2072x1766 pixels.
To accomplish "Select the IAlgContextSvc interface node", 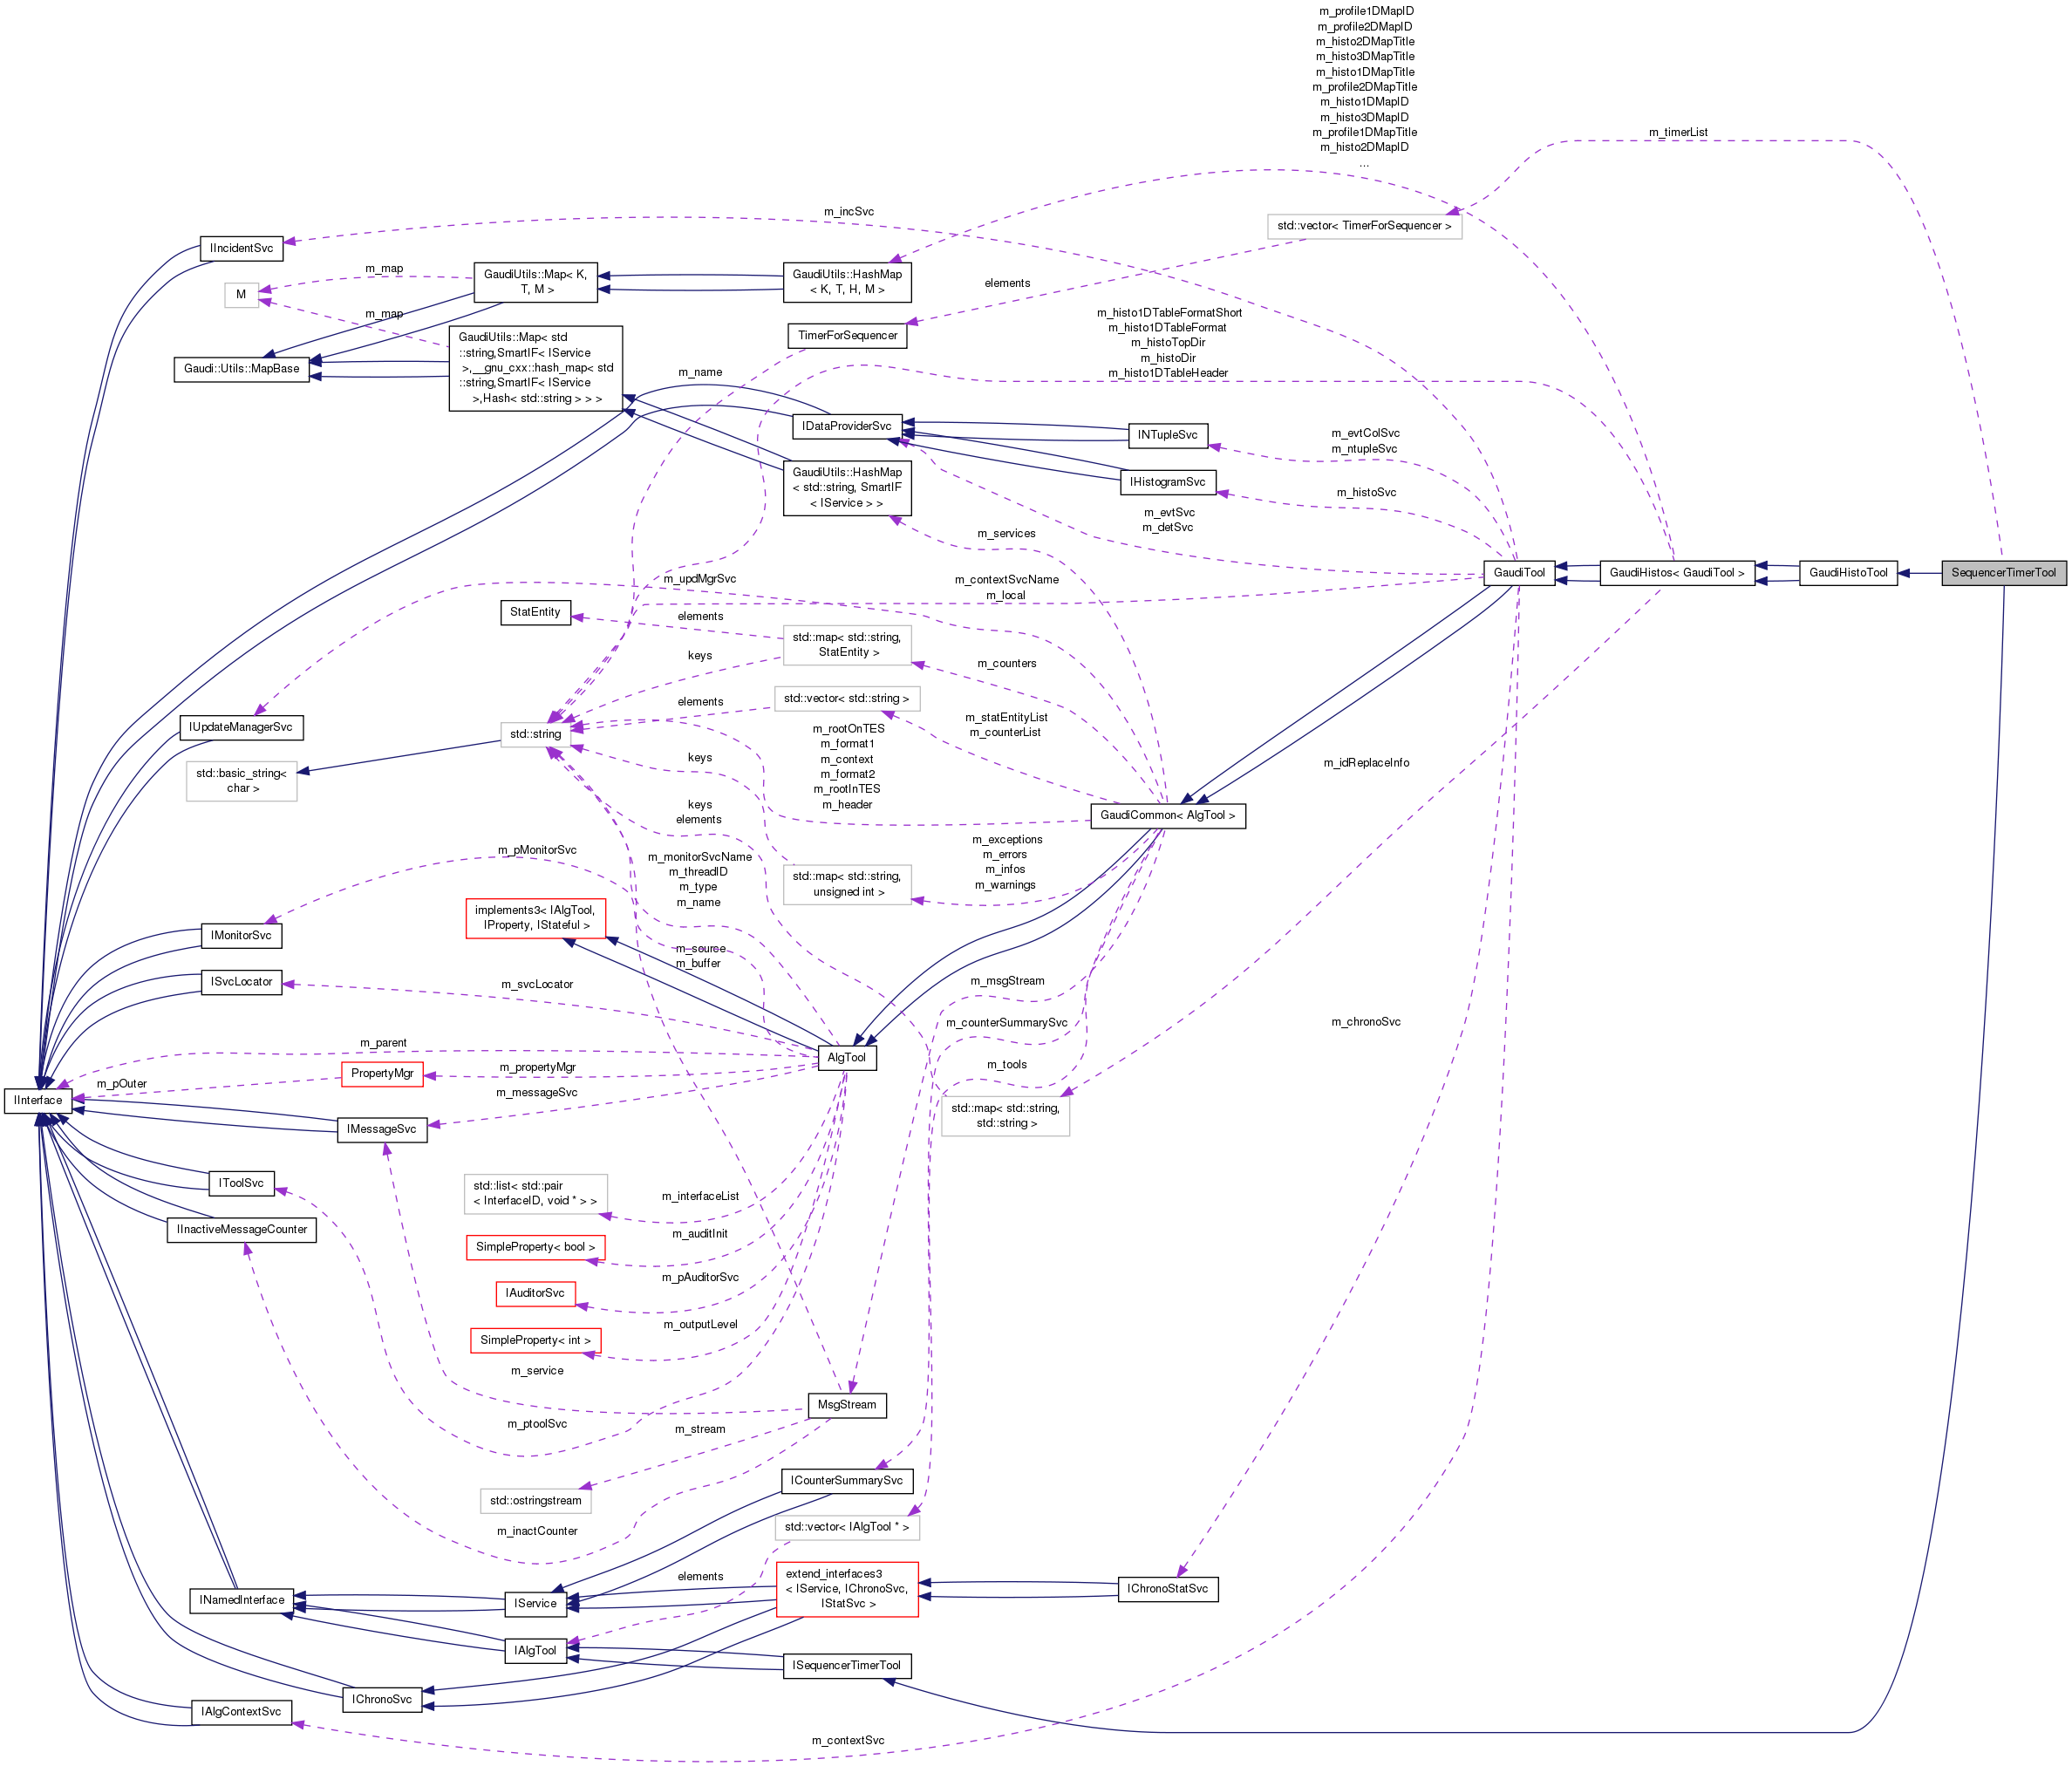I will coord(241,1711).
